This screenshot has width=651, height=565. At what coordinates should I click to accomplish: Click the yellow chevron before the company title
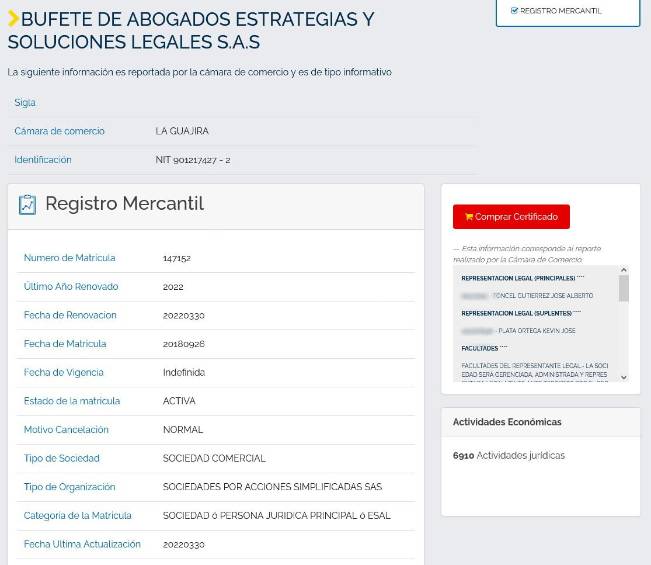[x=13, y=19]
